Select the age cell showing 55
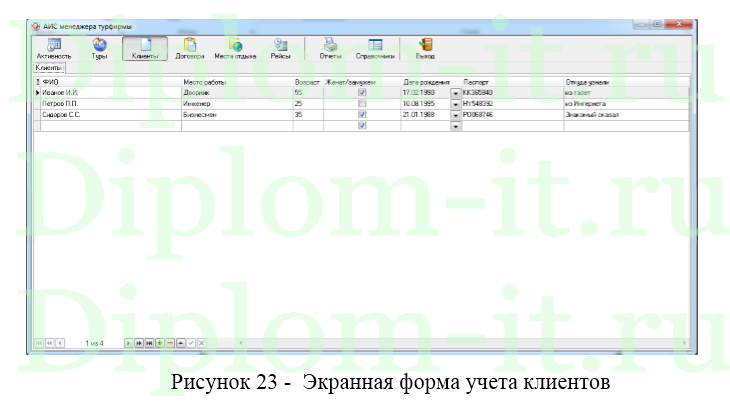The image size is (730, 411). 308,93
